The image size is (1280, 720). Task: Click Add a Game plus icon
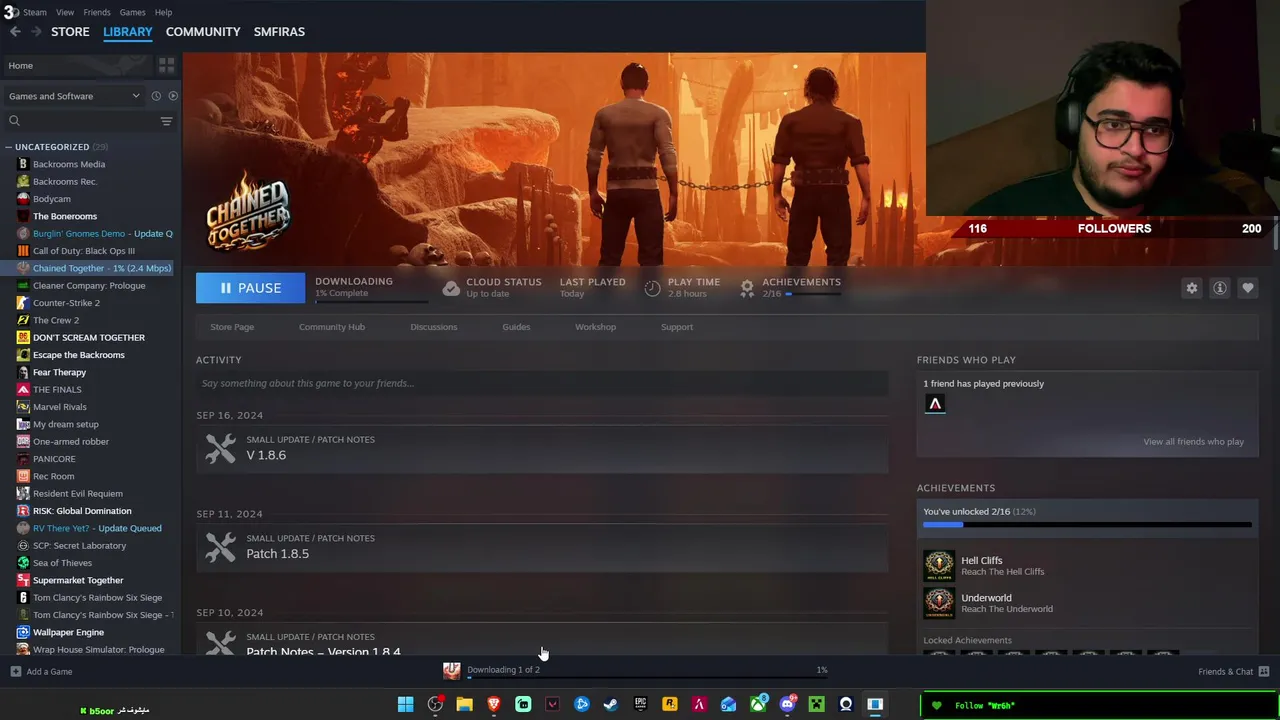[15, 671]
